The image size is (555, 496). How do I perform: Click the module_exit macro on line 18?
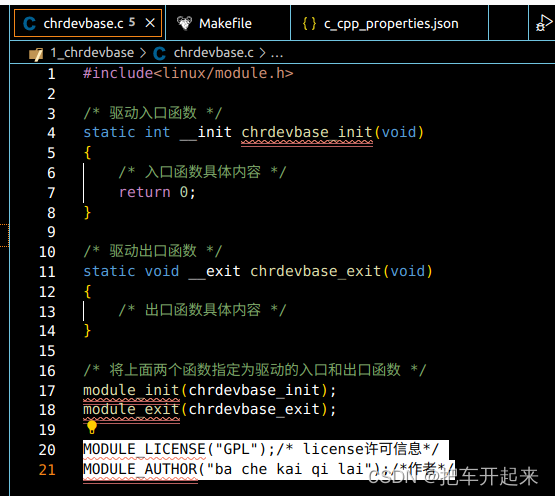pyautogui.click(x=131, y=409)
